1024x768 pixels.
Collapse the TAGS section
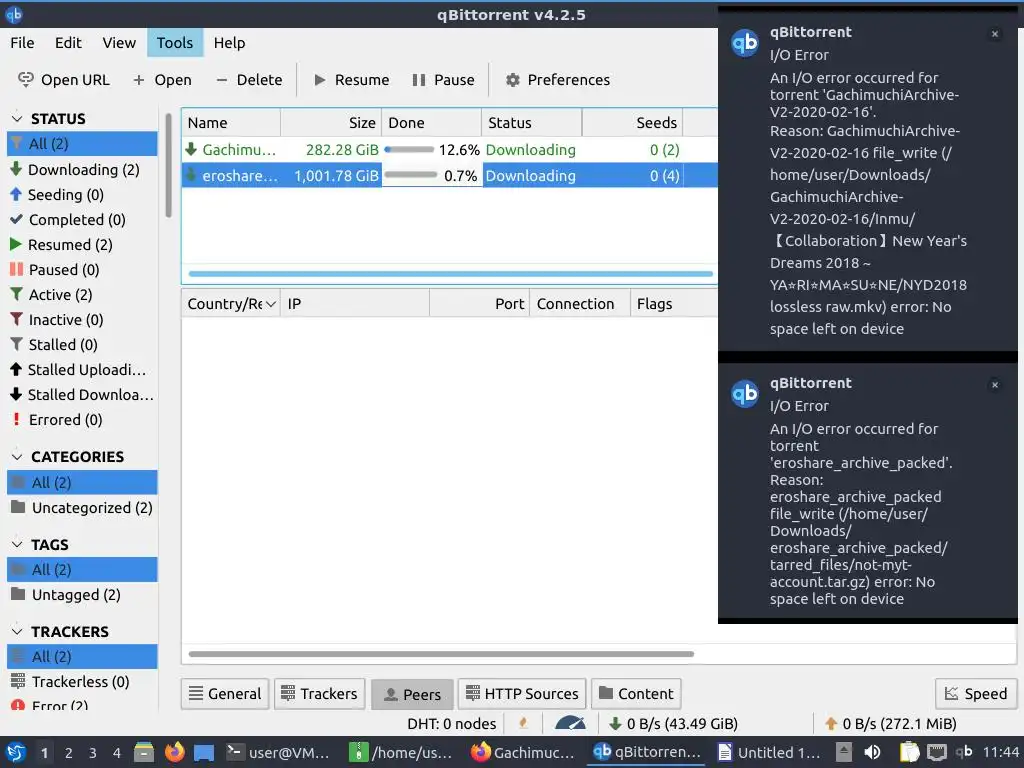click(17, 544)
